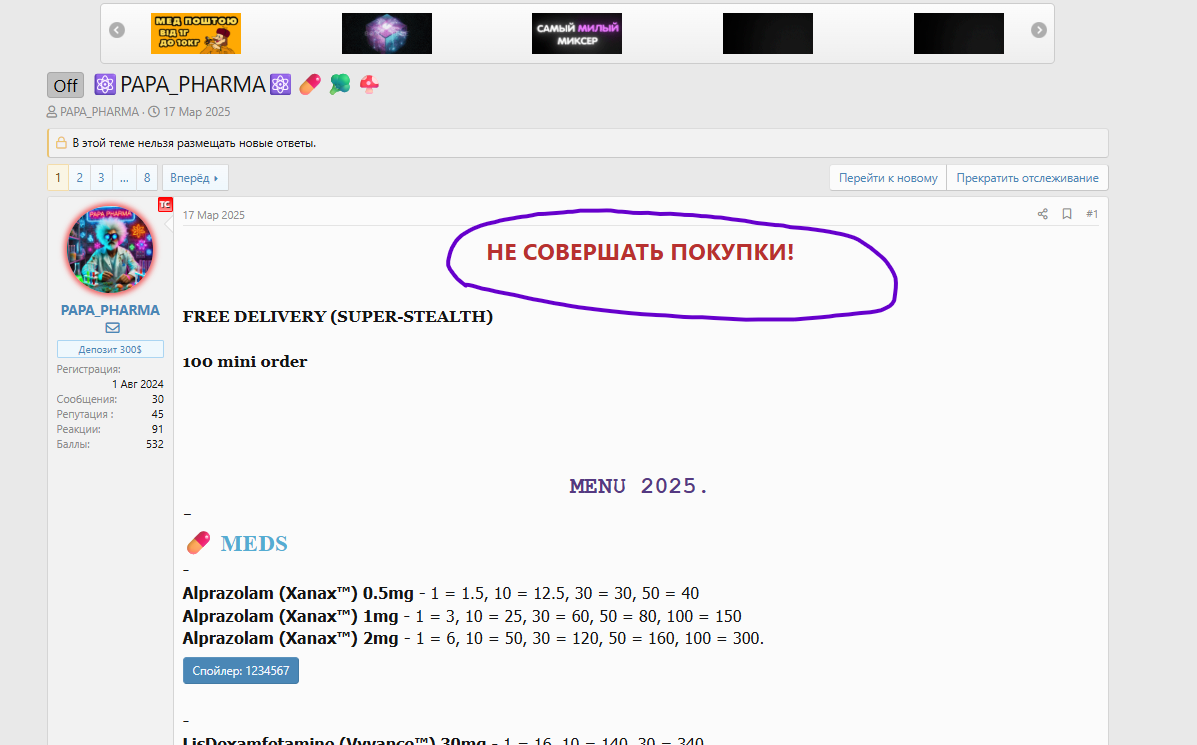
Task: Click the Баллы value 532
Action: pyautogui.click(x=155, y=444)
